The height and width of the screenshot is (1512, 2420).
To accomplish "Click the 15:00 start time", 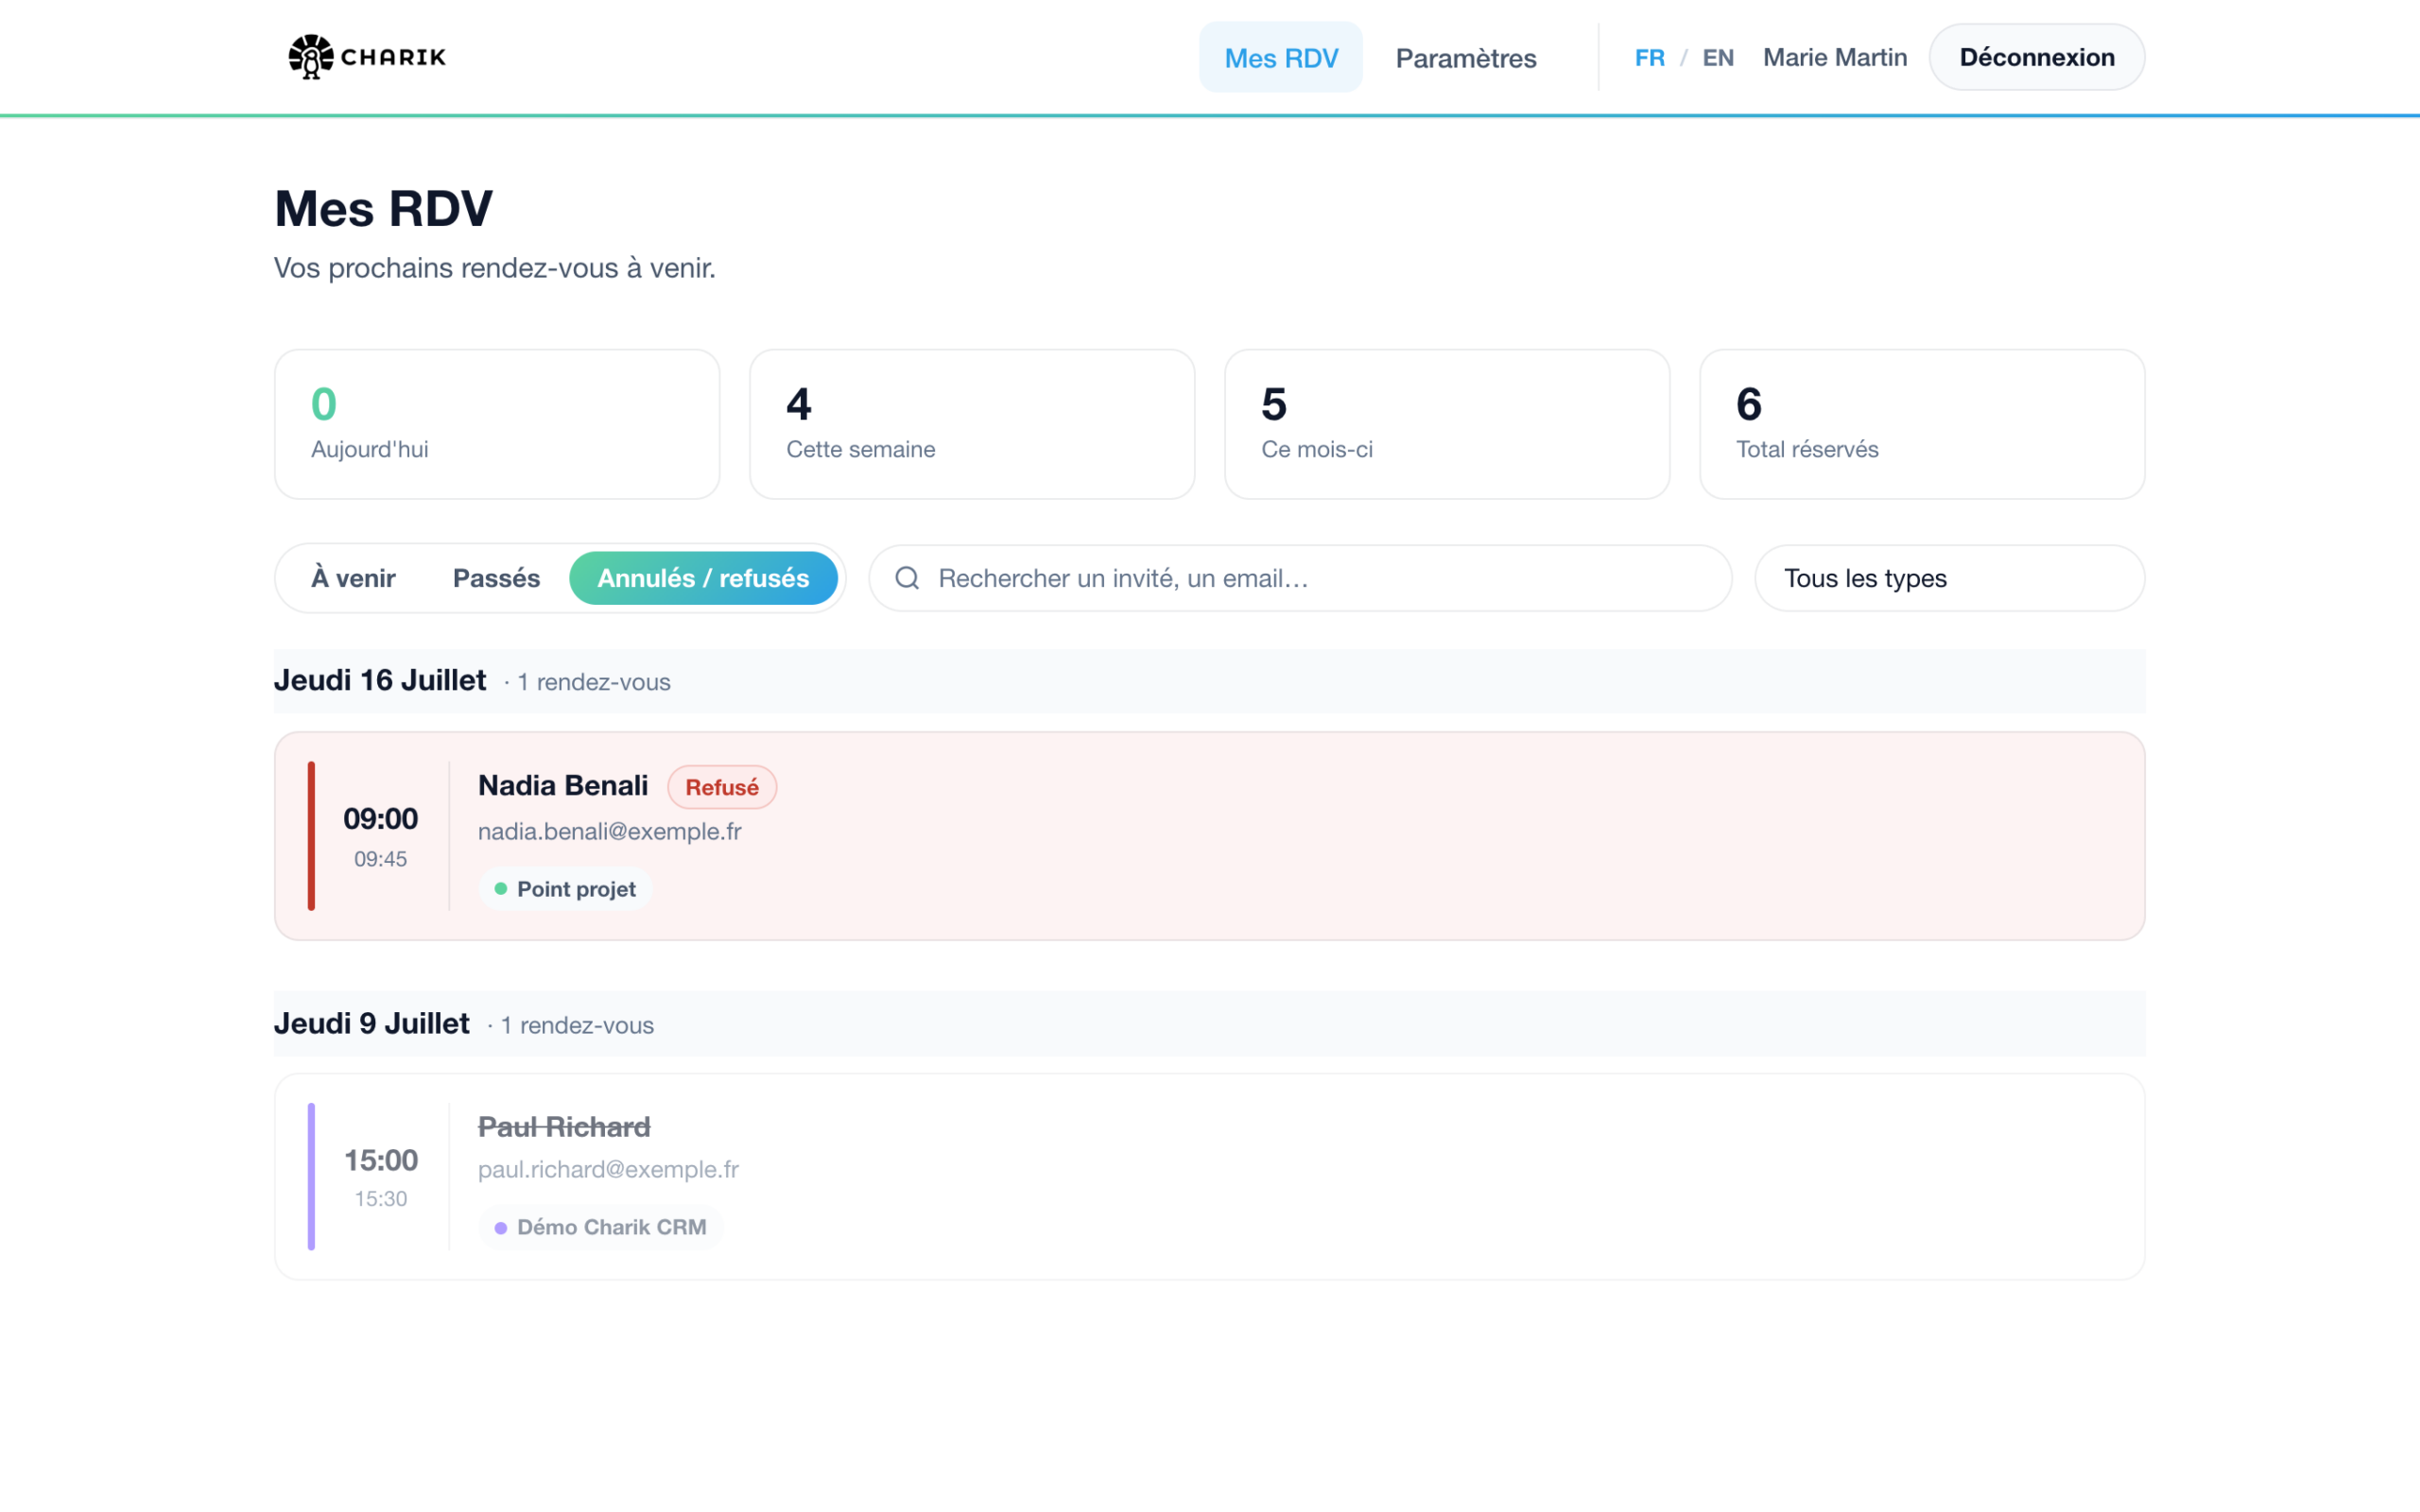I will (x=380, y=1160).
